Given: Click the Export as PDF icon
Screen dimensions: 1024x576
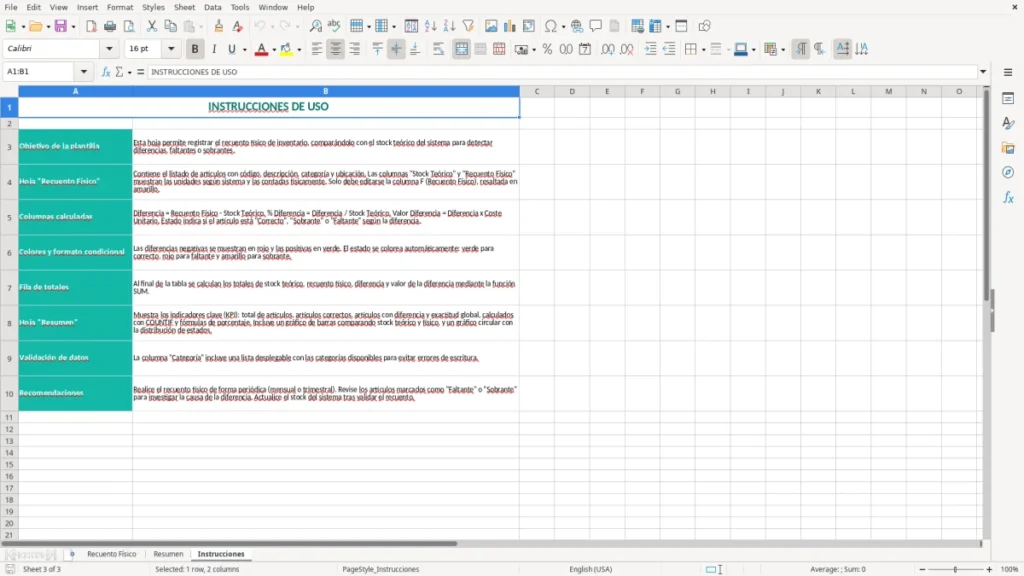Looking at the screenshot, I should coord(91,26).
